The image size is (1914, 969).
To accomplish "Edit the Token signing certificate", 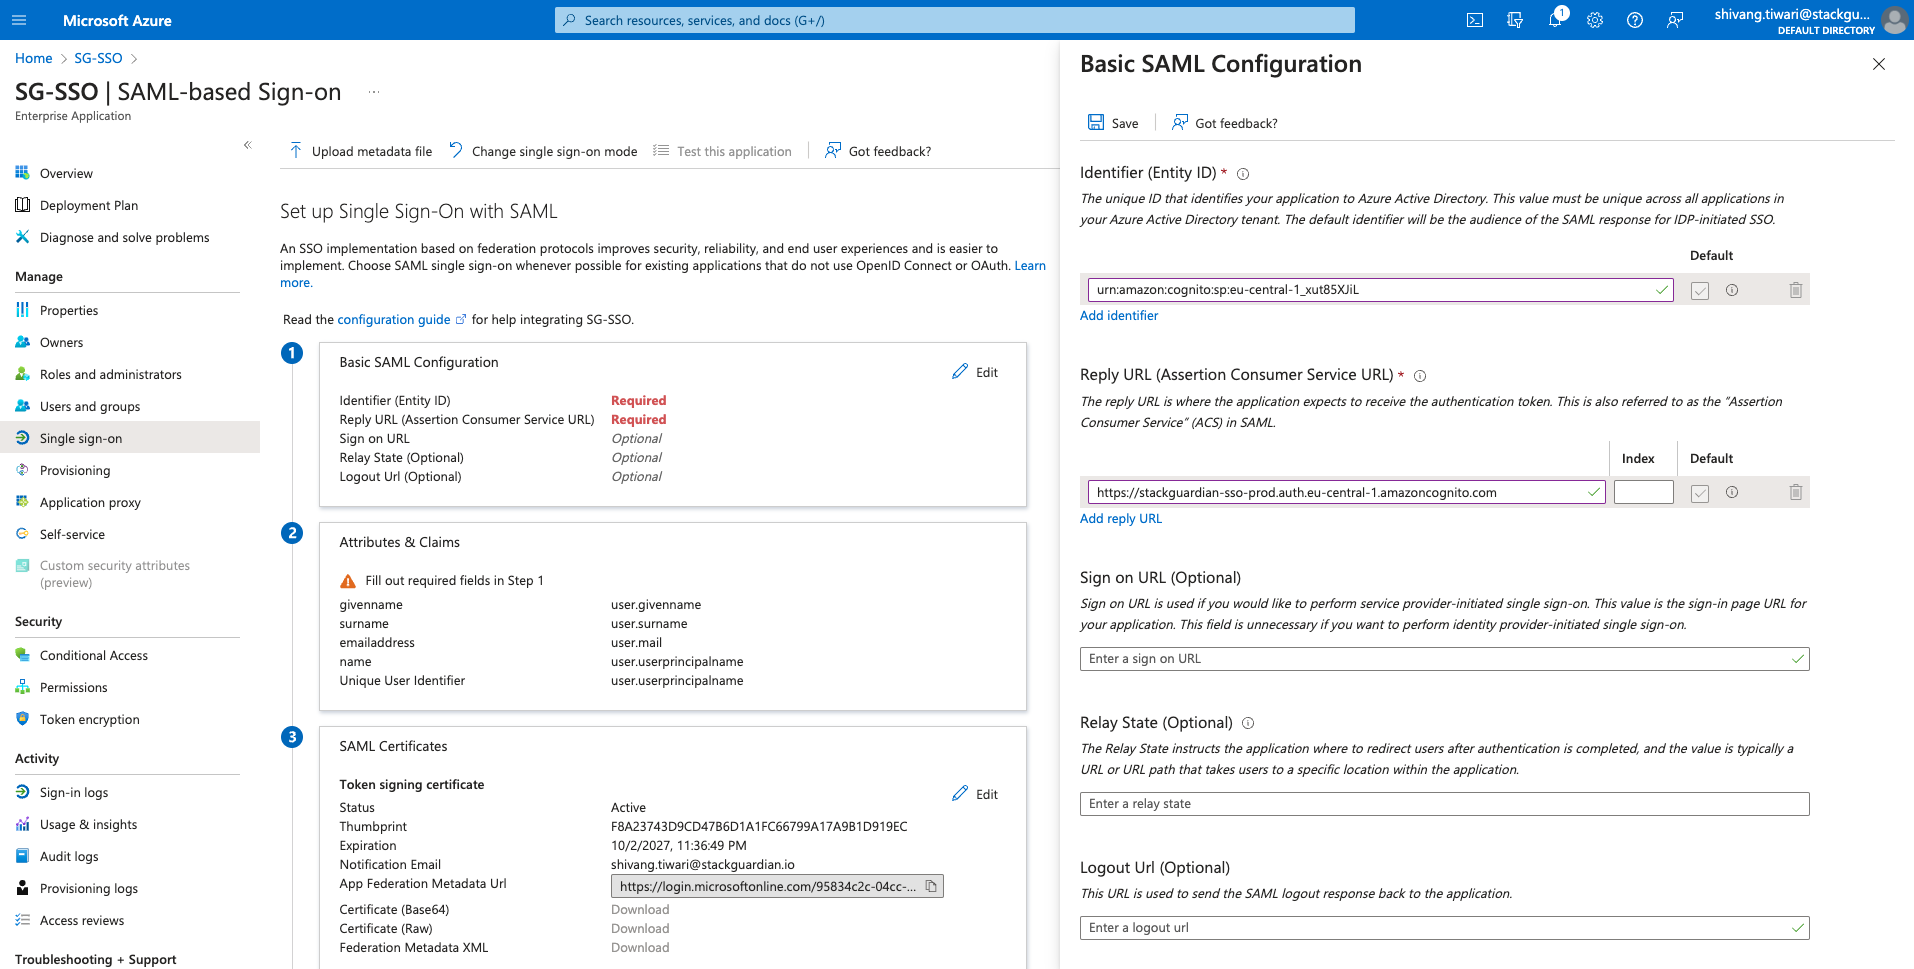I will click(x=975, y=794).
